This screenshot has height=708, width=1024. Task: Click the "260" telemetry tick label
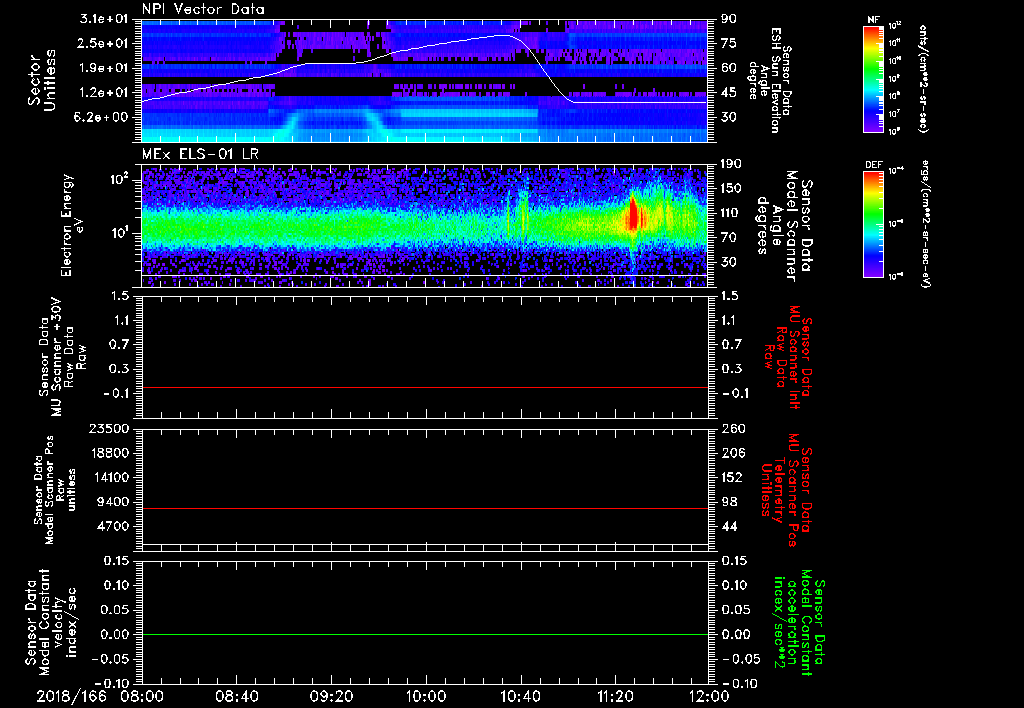[732, 428]
